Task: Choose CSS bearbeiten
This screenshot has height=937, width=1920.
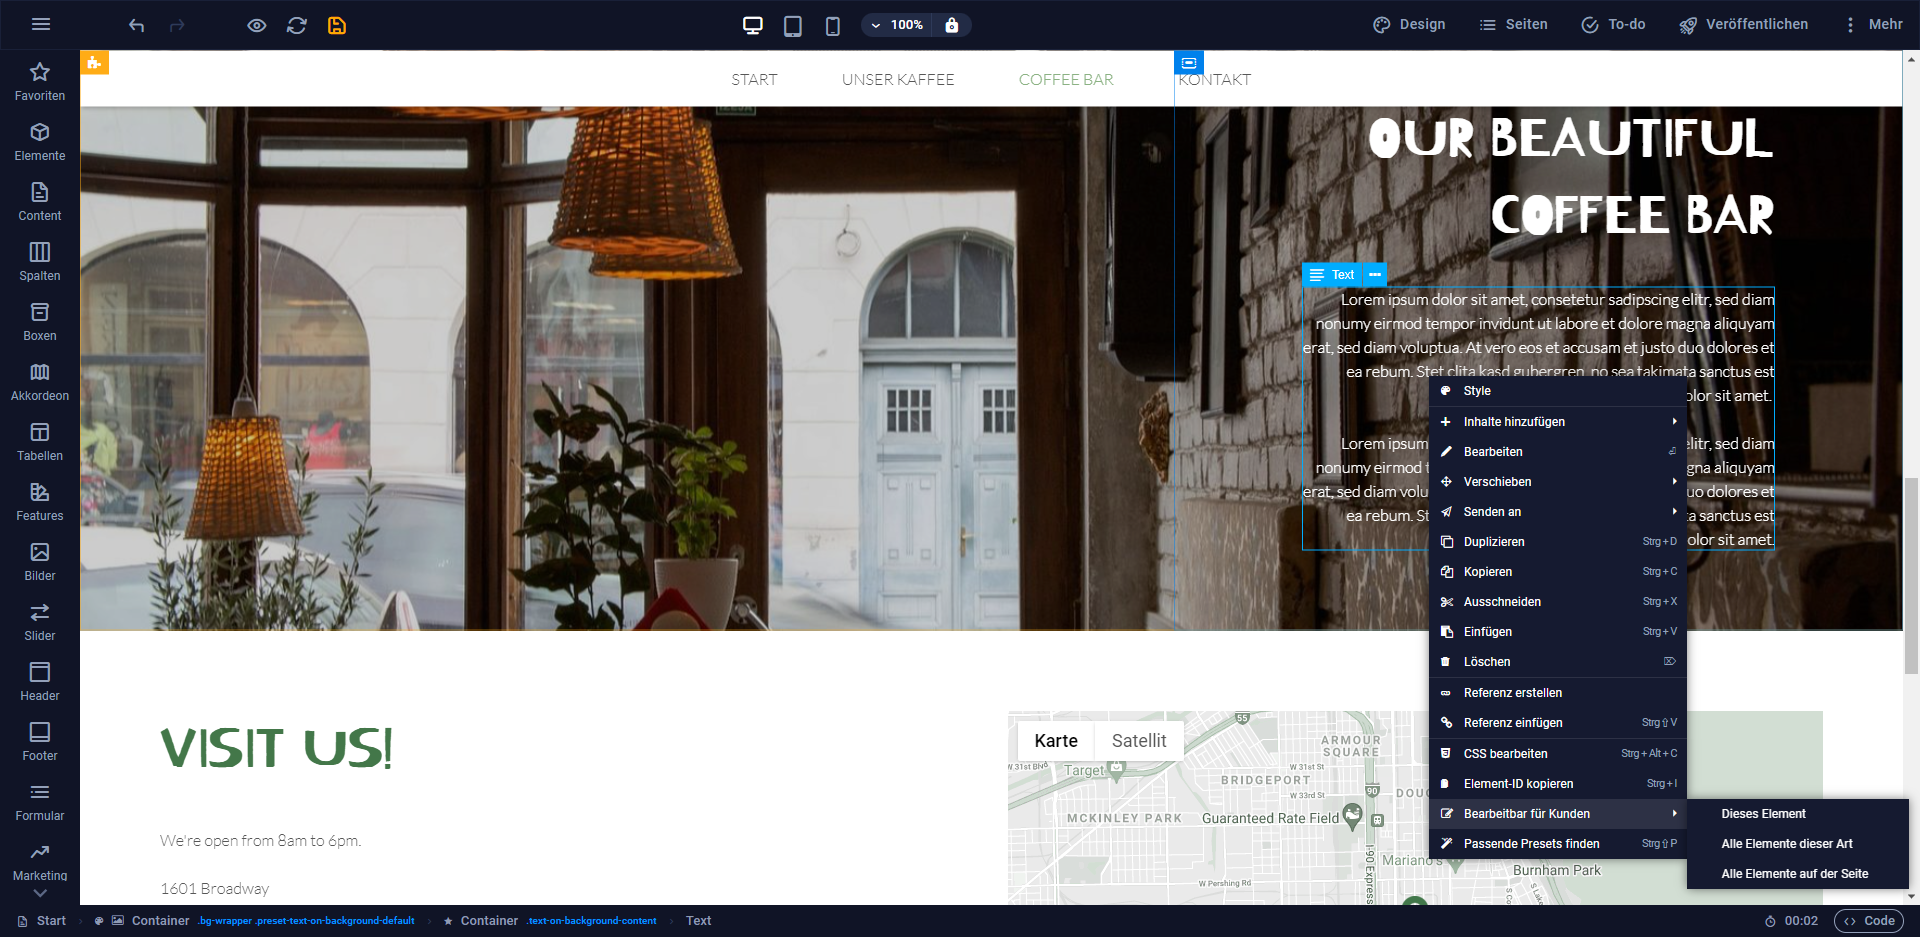Action: [1558, 754]
